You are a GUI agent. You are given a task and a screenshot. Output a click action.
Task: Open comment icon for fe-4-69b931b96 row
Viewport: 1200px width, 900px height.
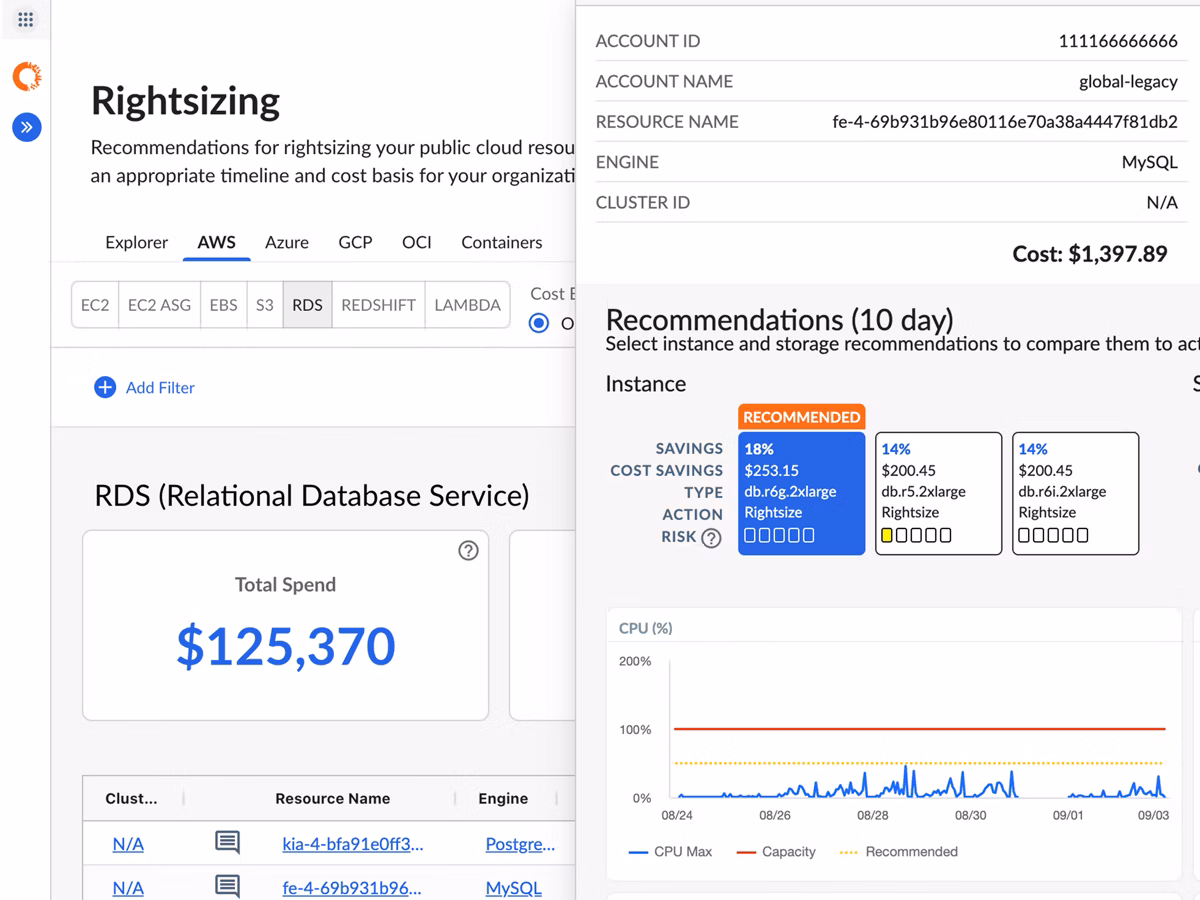(228, 887)
